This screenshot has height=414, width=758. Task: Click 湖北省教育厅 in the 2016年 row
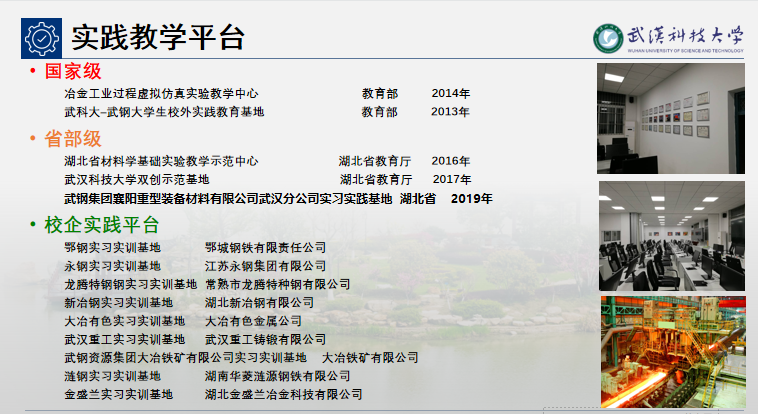coord(375,161)
